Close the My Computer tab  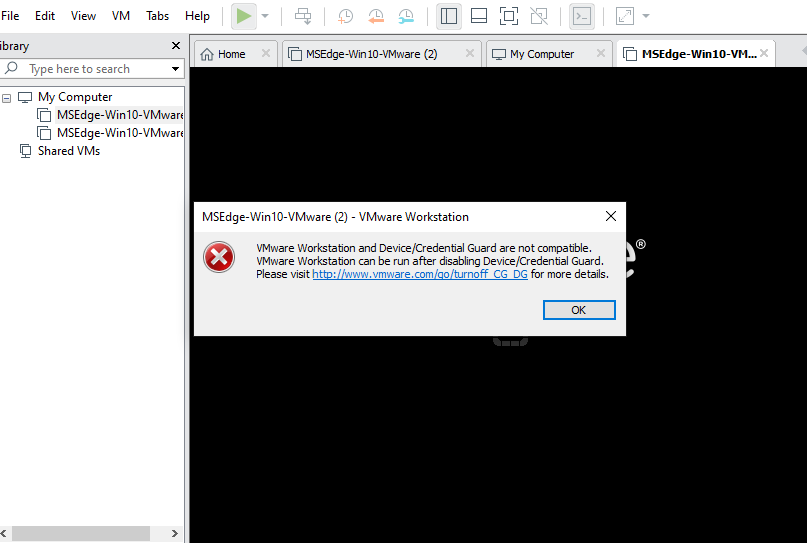point(601,53)
